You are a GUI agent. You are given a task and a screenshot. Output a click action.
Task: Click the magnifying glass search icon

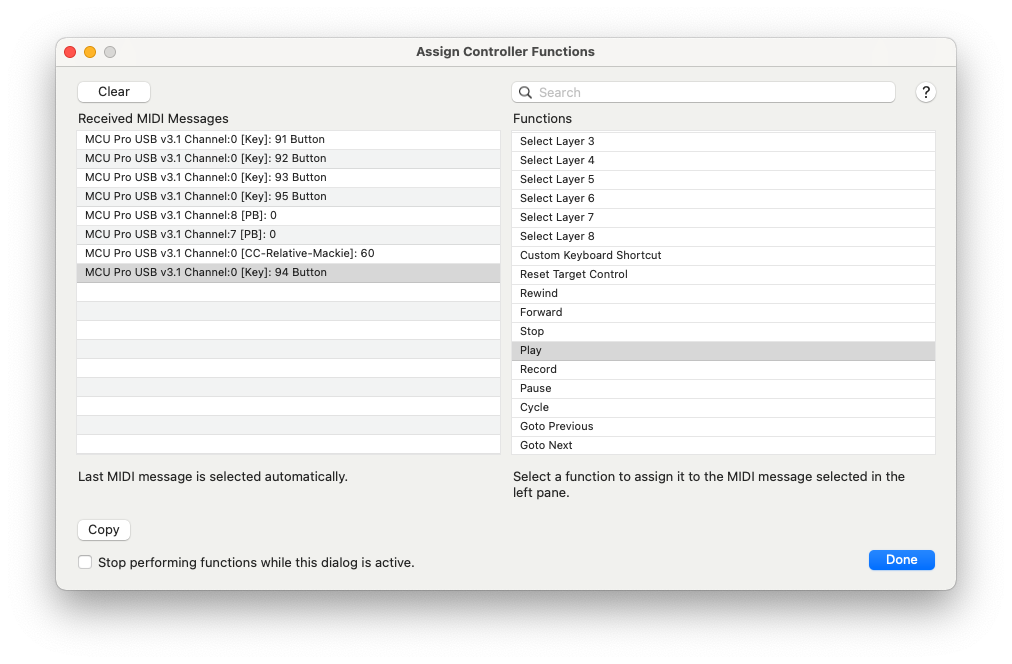tap(525, 92)
